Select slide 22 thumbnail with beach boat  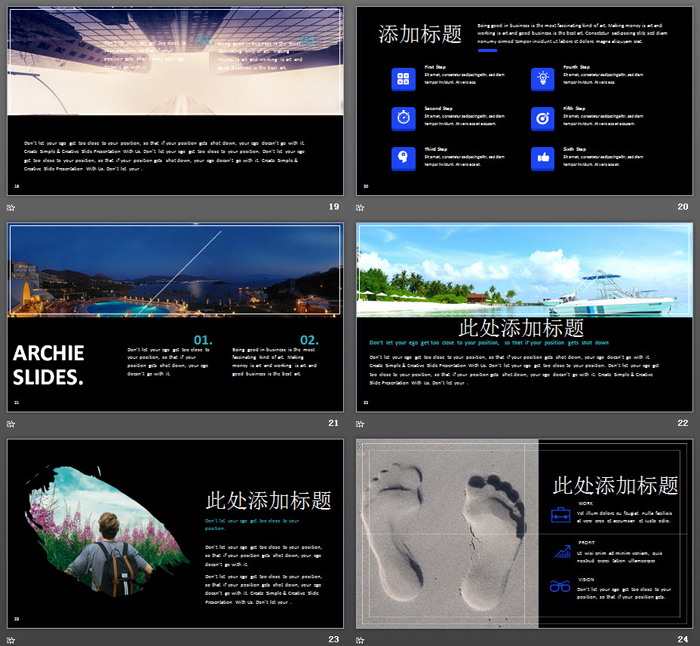point(524,317)
